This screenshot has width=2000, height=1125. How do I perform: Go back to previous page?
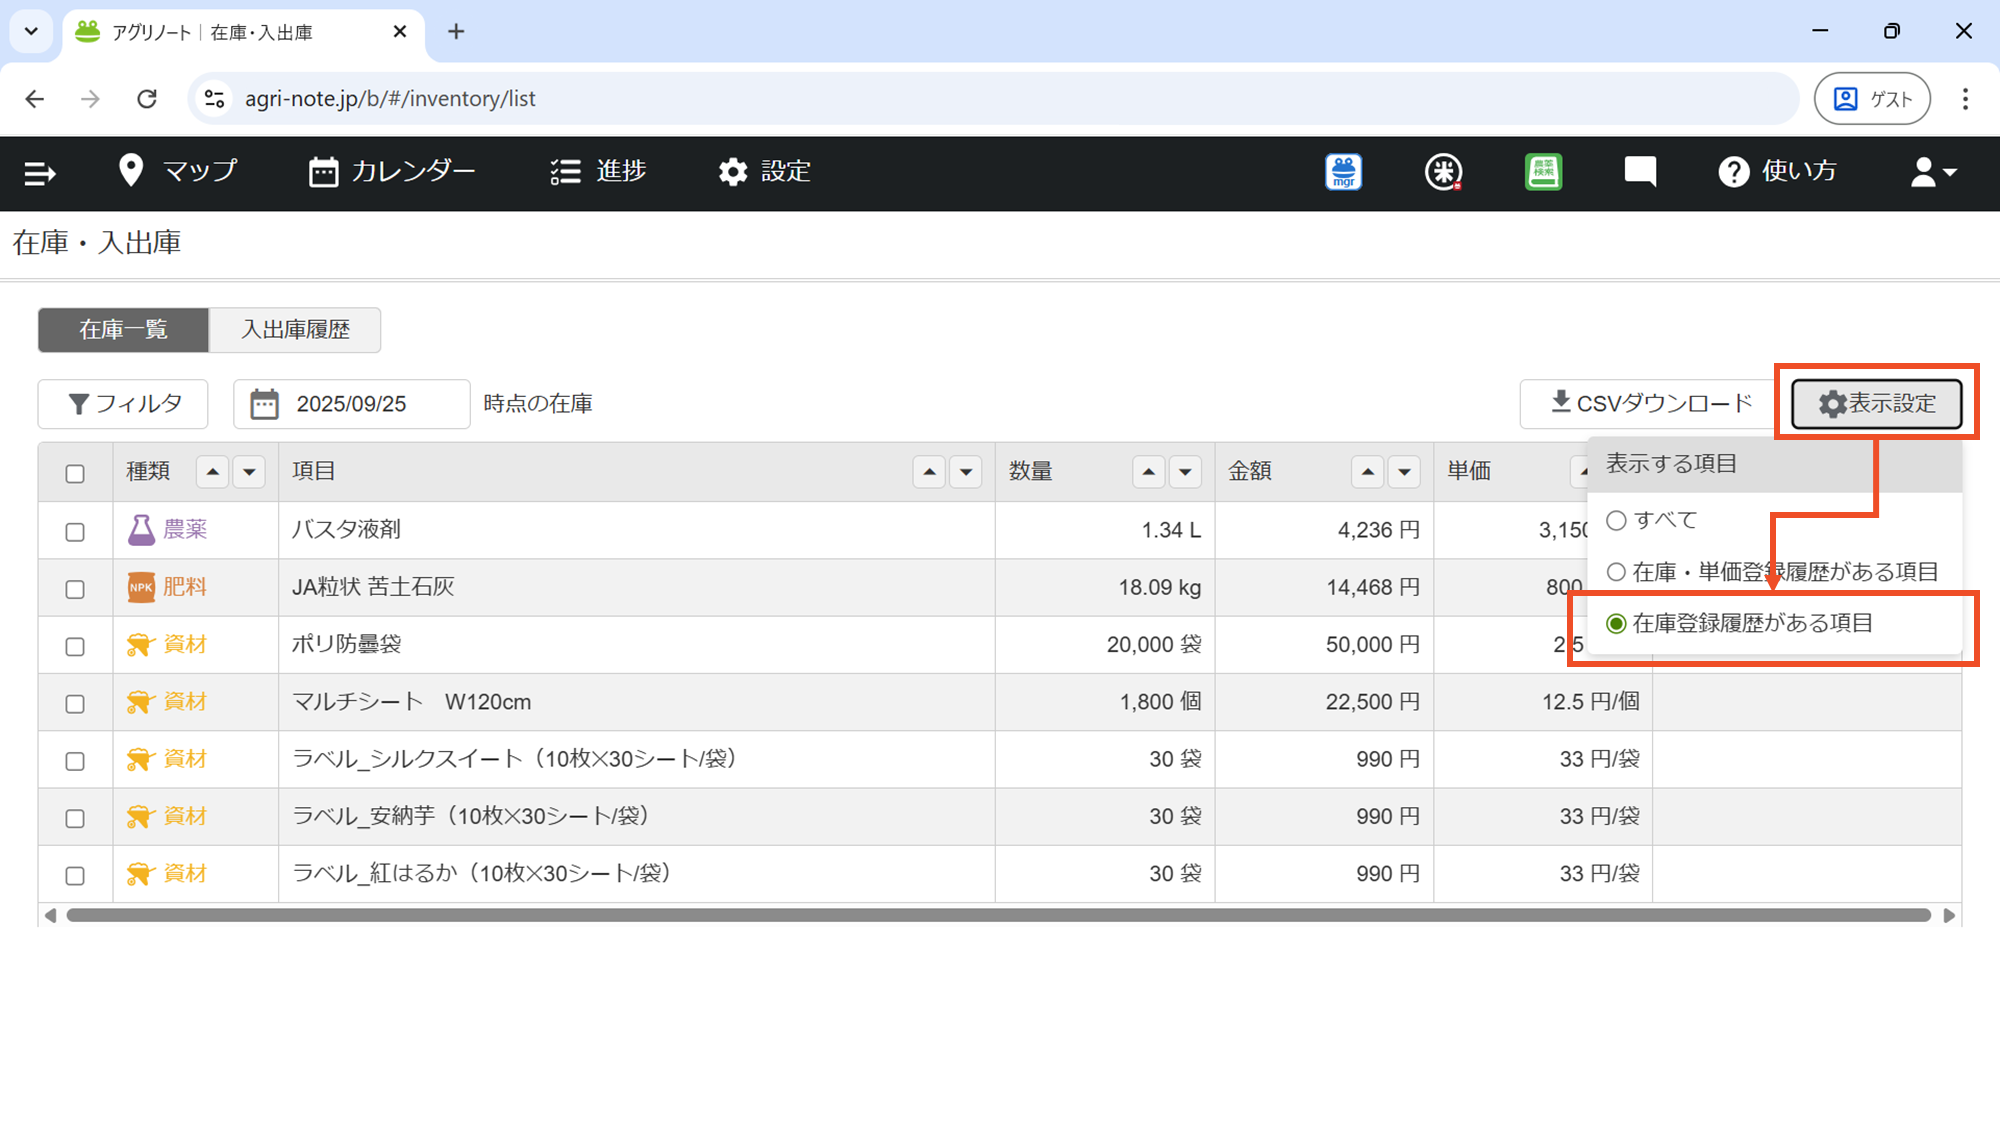tap(35, 98)
